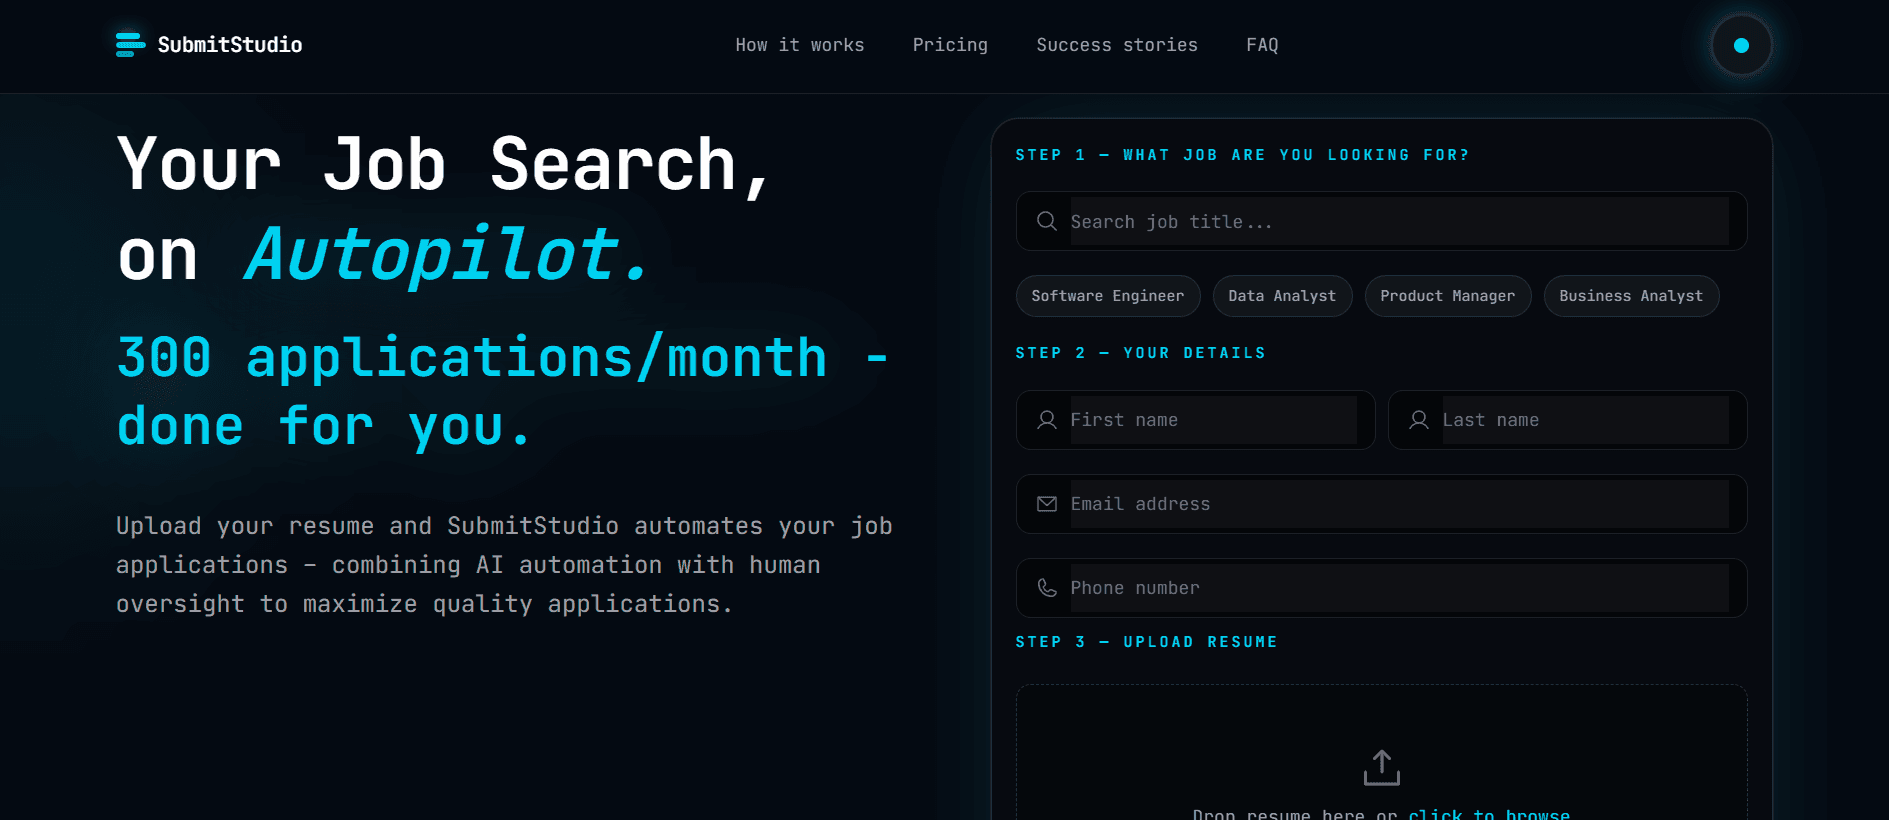Focus the Email address field
Viewport: 1889px width, 820px height.
pos(1382,504)
